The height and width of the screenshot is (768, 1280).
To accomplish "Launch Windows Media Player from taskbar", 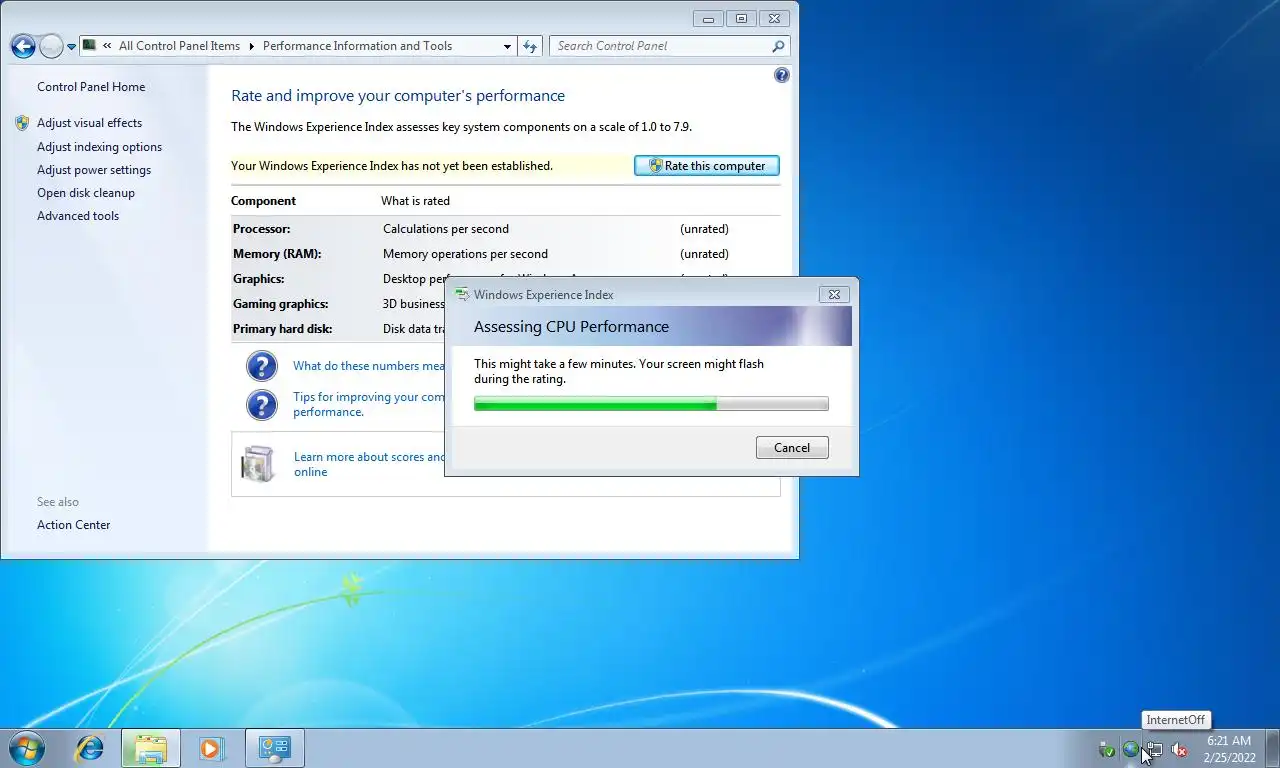I will [x=212, y=748].
